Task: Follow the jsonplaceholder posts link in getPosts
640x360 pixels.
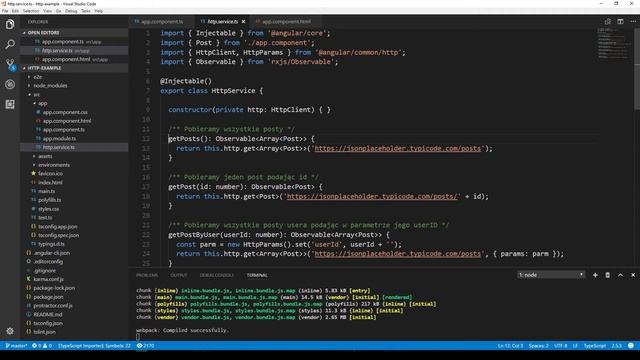Action: tap(398, 149)
